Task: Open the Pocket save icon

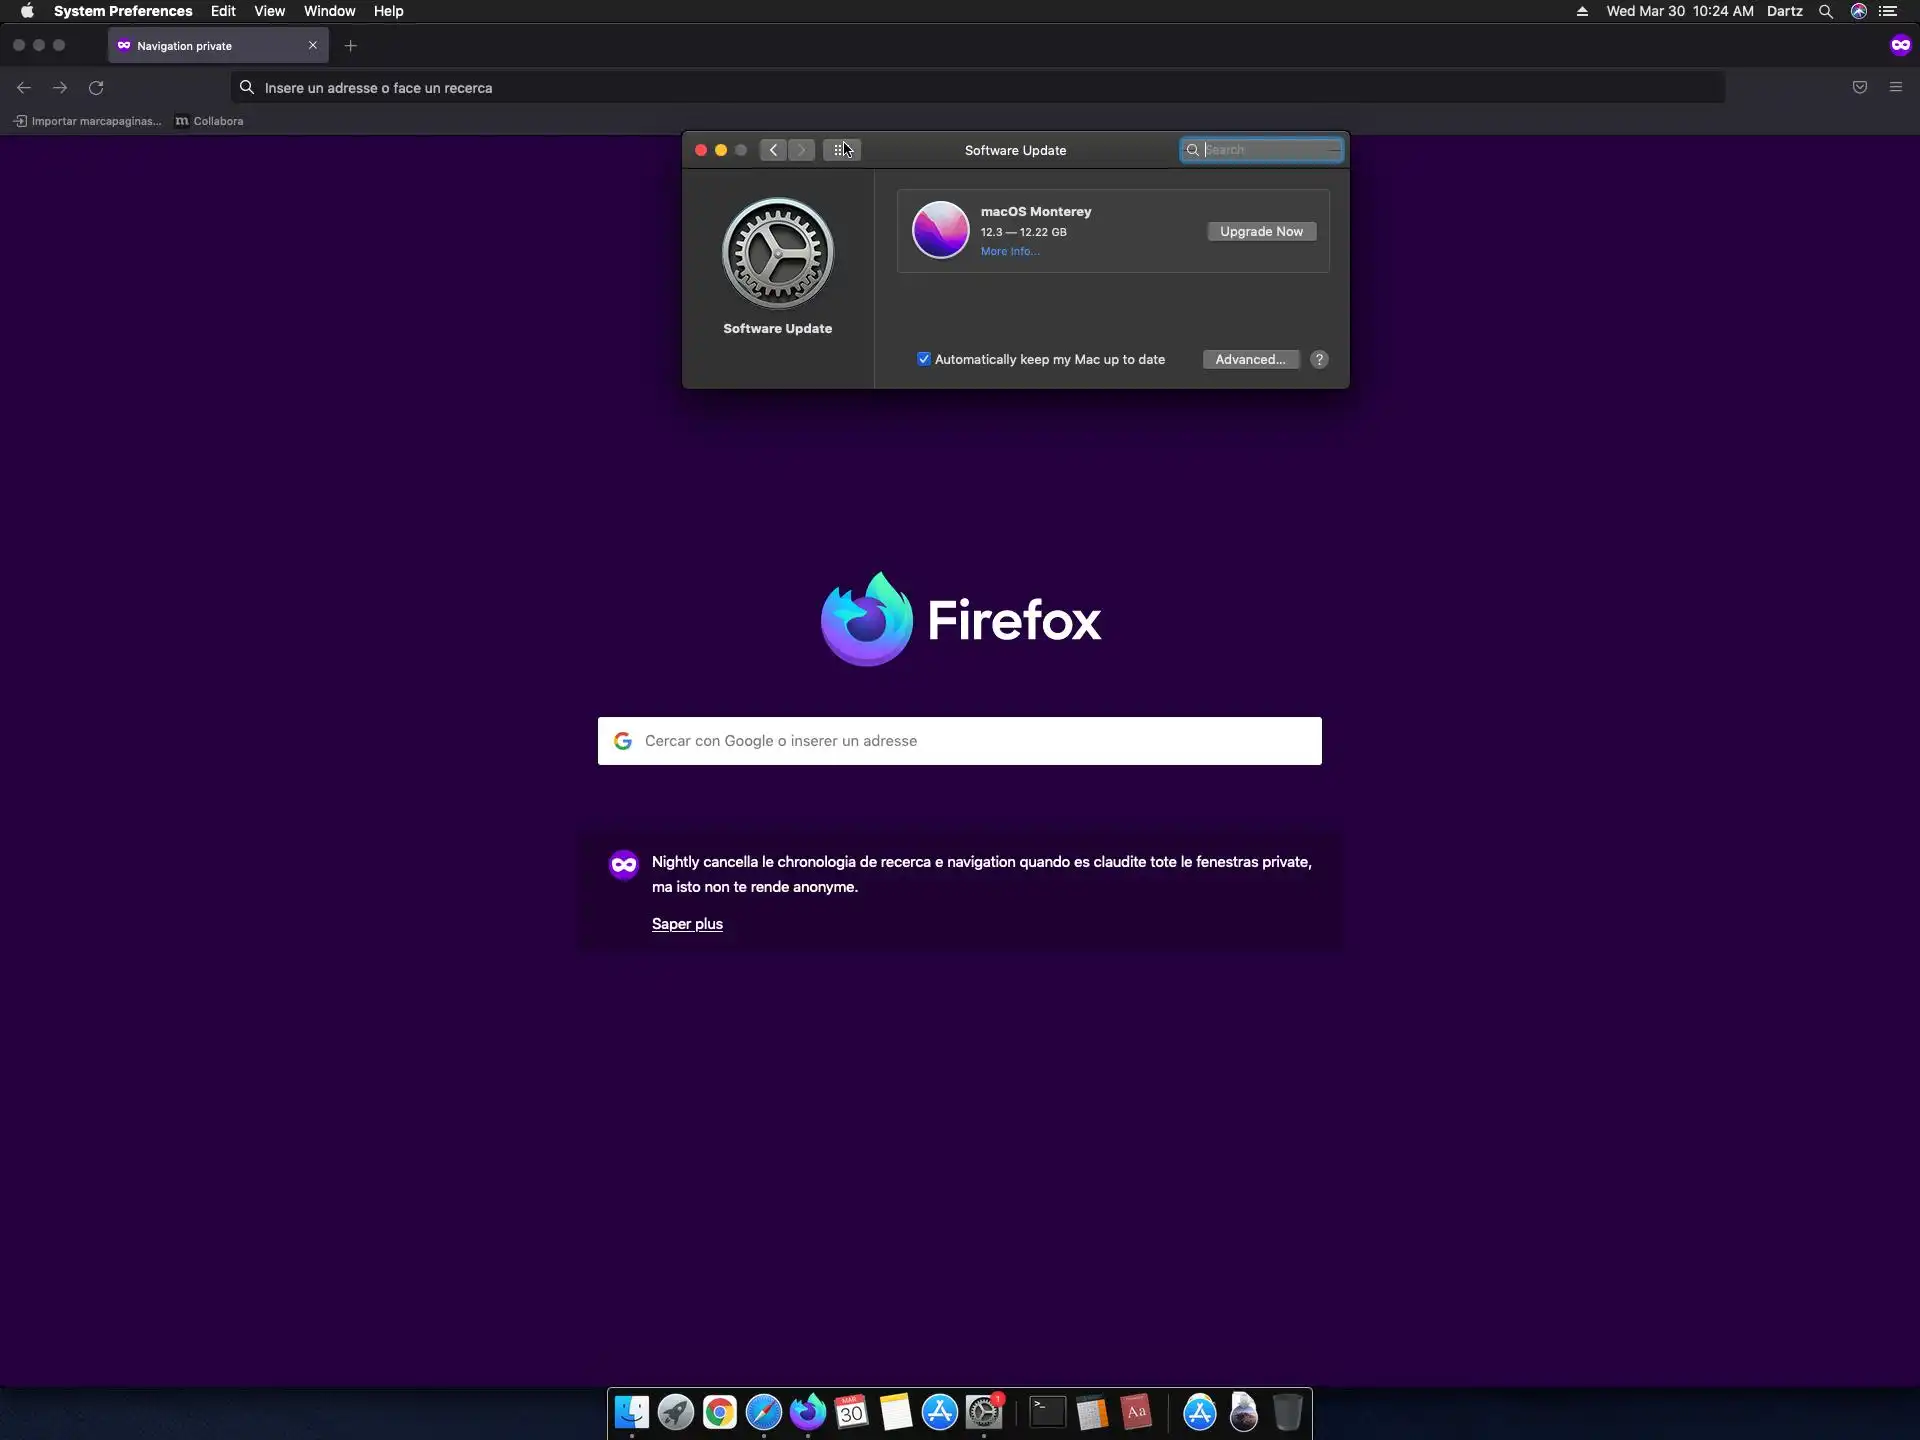Action: coord(1859,88)
